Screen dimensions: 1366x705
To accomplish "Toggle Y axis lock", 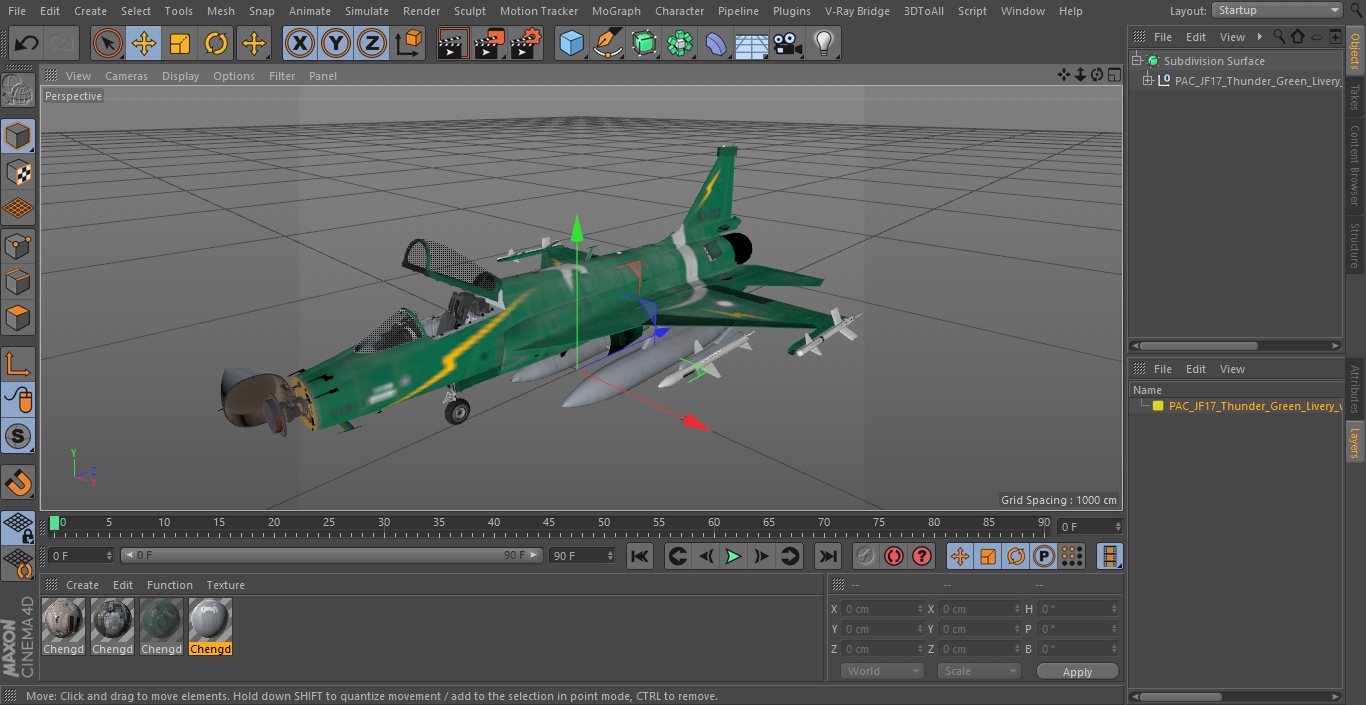I will 336,43.
